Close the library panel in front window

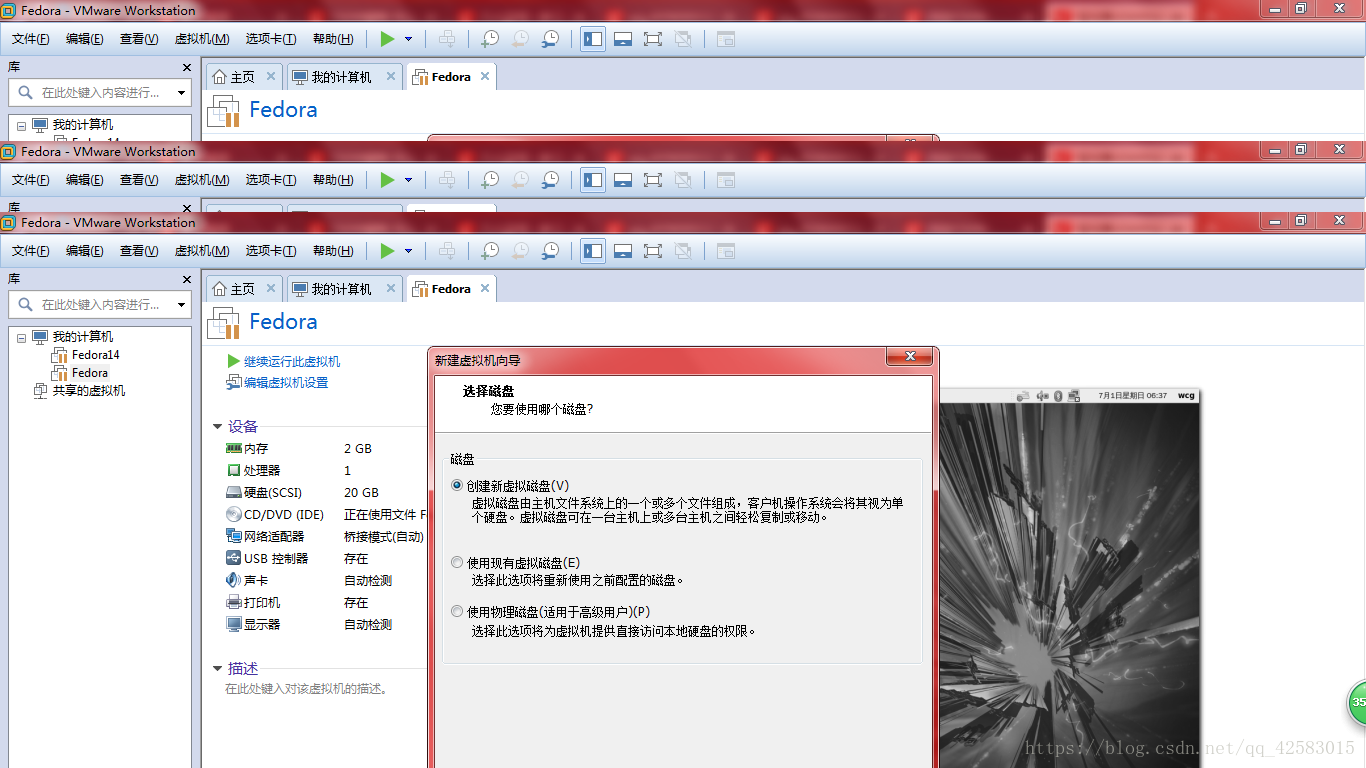tap(186, 279)
